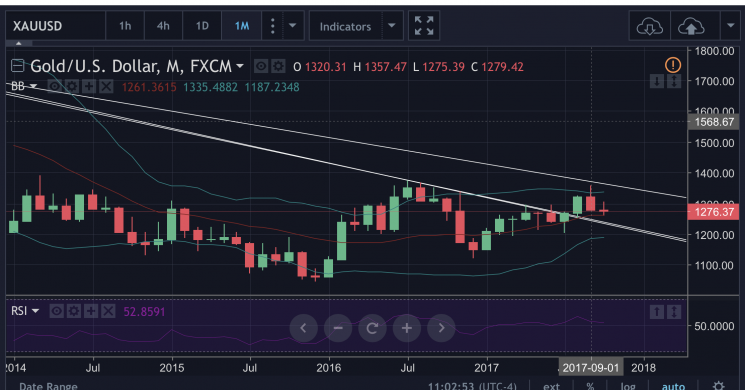
Task: Open the RSI indicator dropdown
Action: [35, 311]
